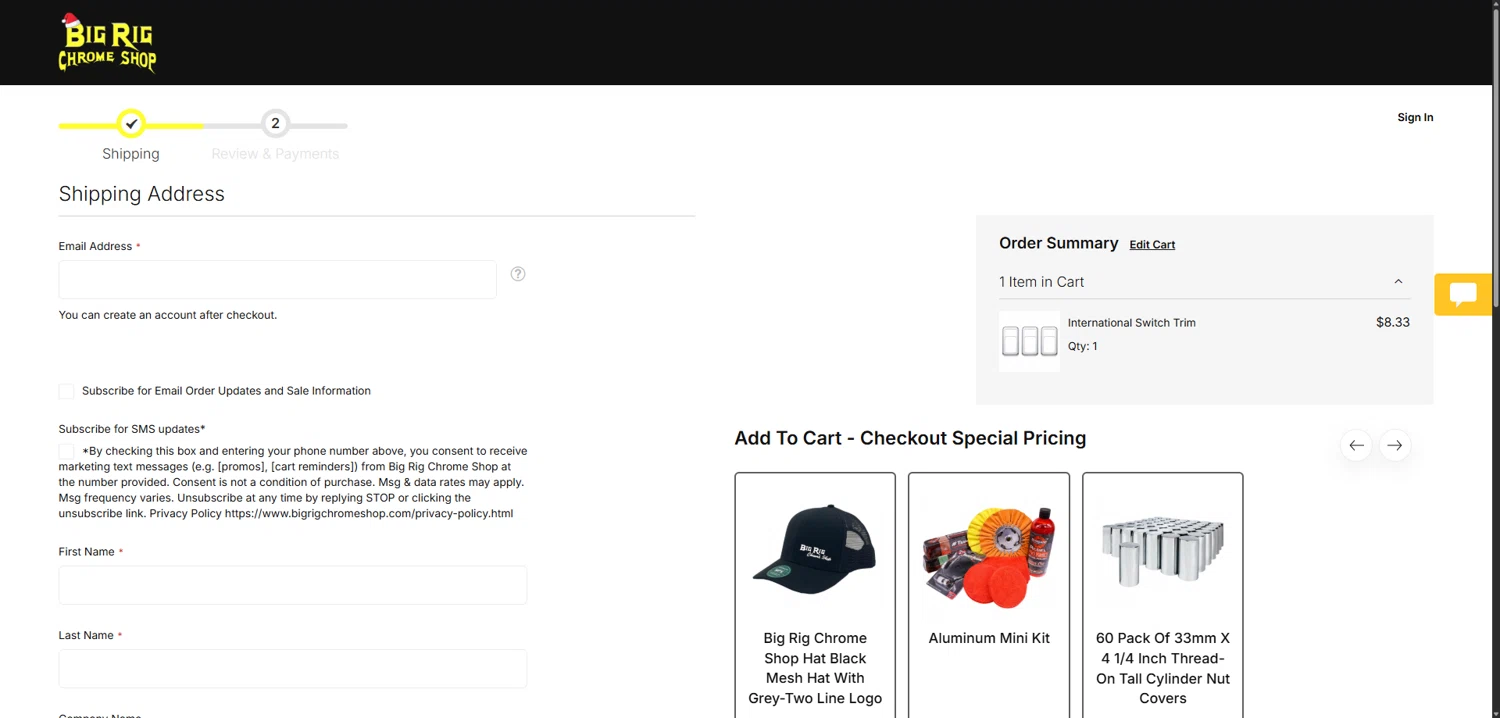Click the Shipping step checkmark circle
This screenshot has width=1500, height=718.
[x=131, y=124]
